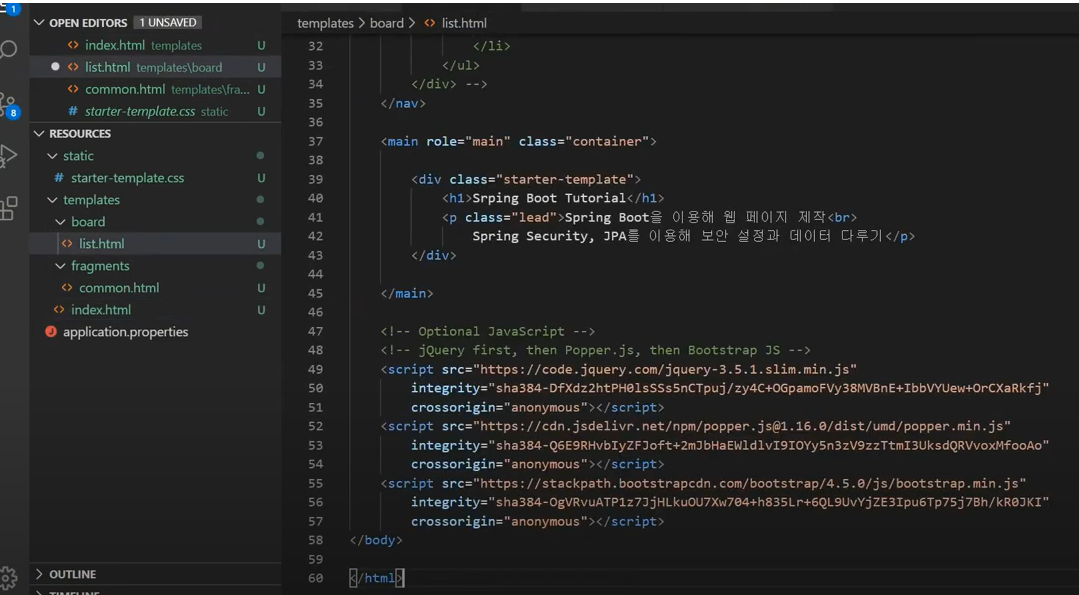Viewport: 1079px width, 595px height.
Task: Click board in the breadcrumb
Action: tap(387, 23)
